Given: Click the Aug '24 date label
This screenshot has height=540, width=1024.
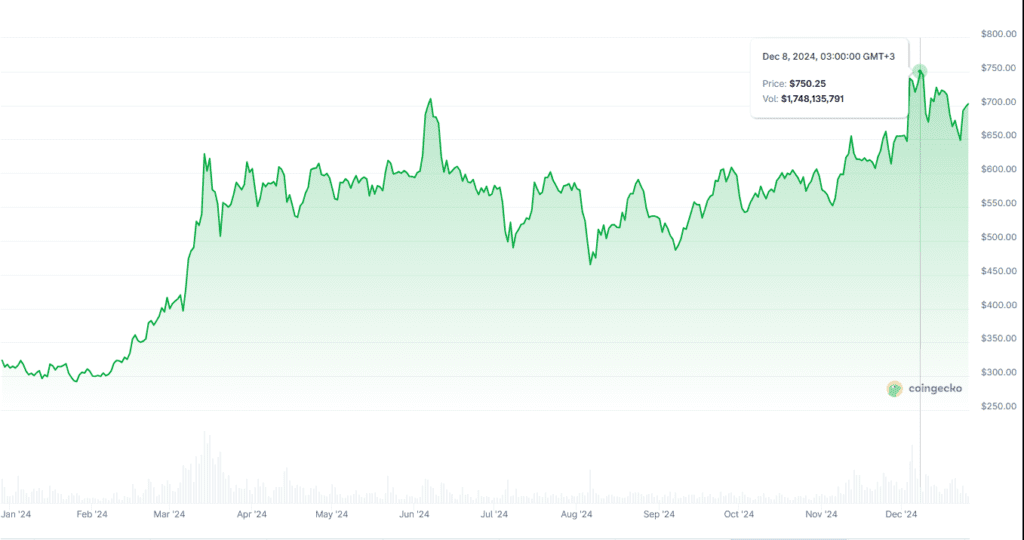Looking at the screenshot, I should pos(577,515).
